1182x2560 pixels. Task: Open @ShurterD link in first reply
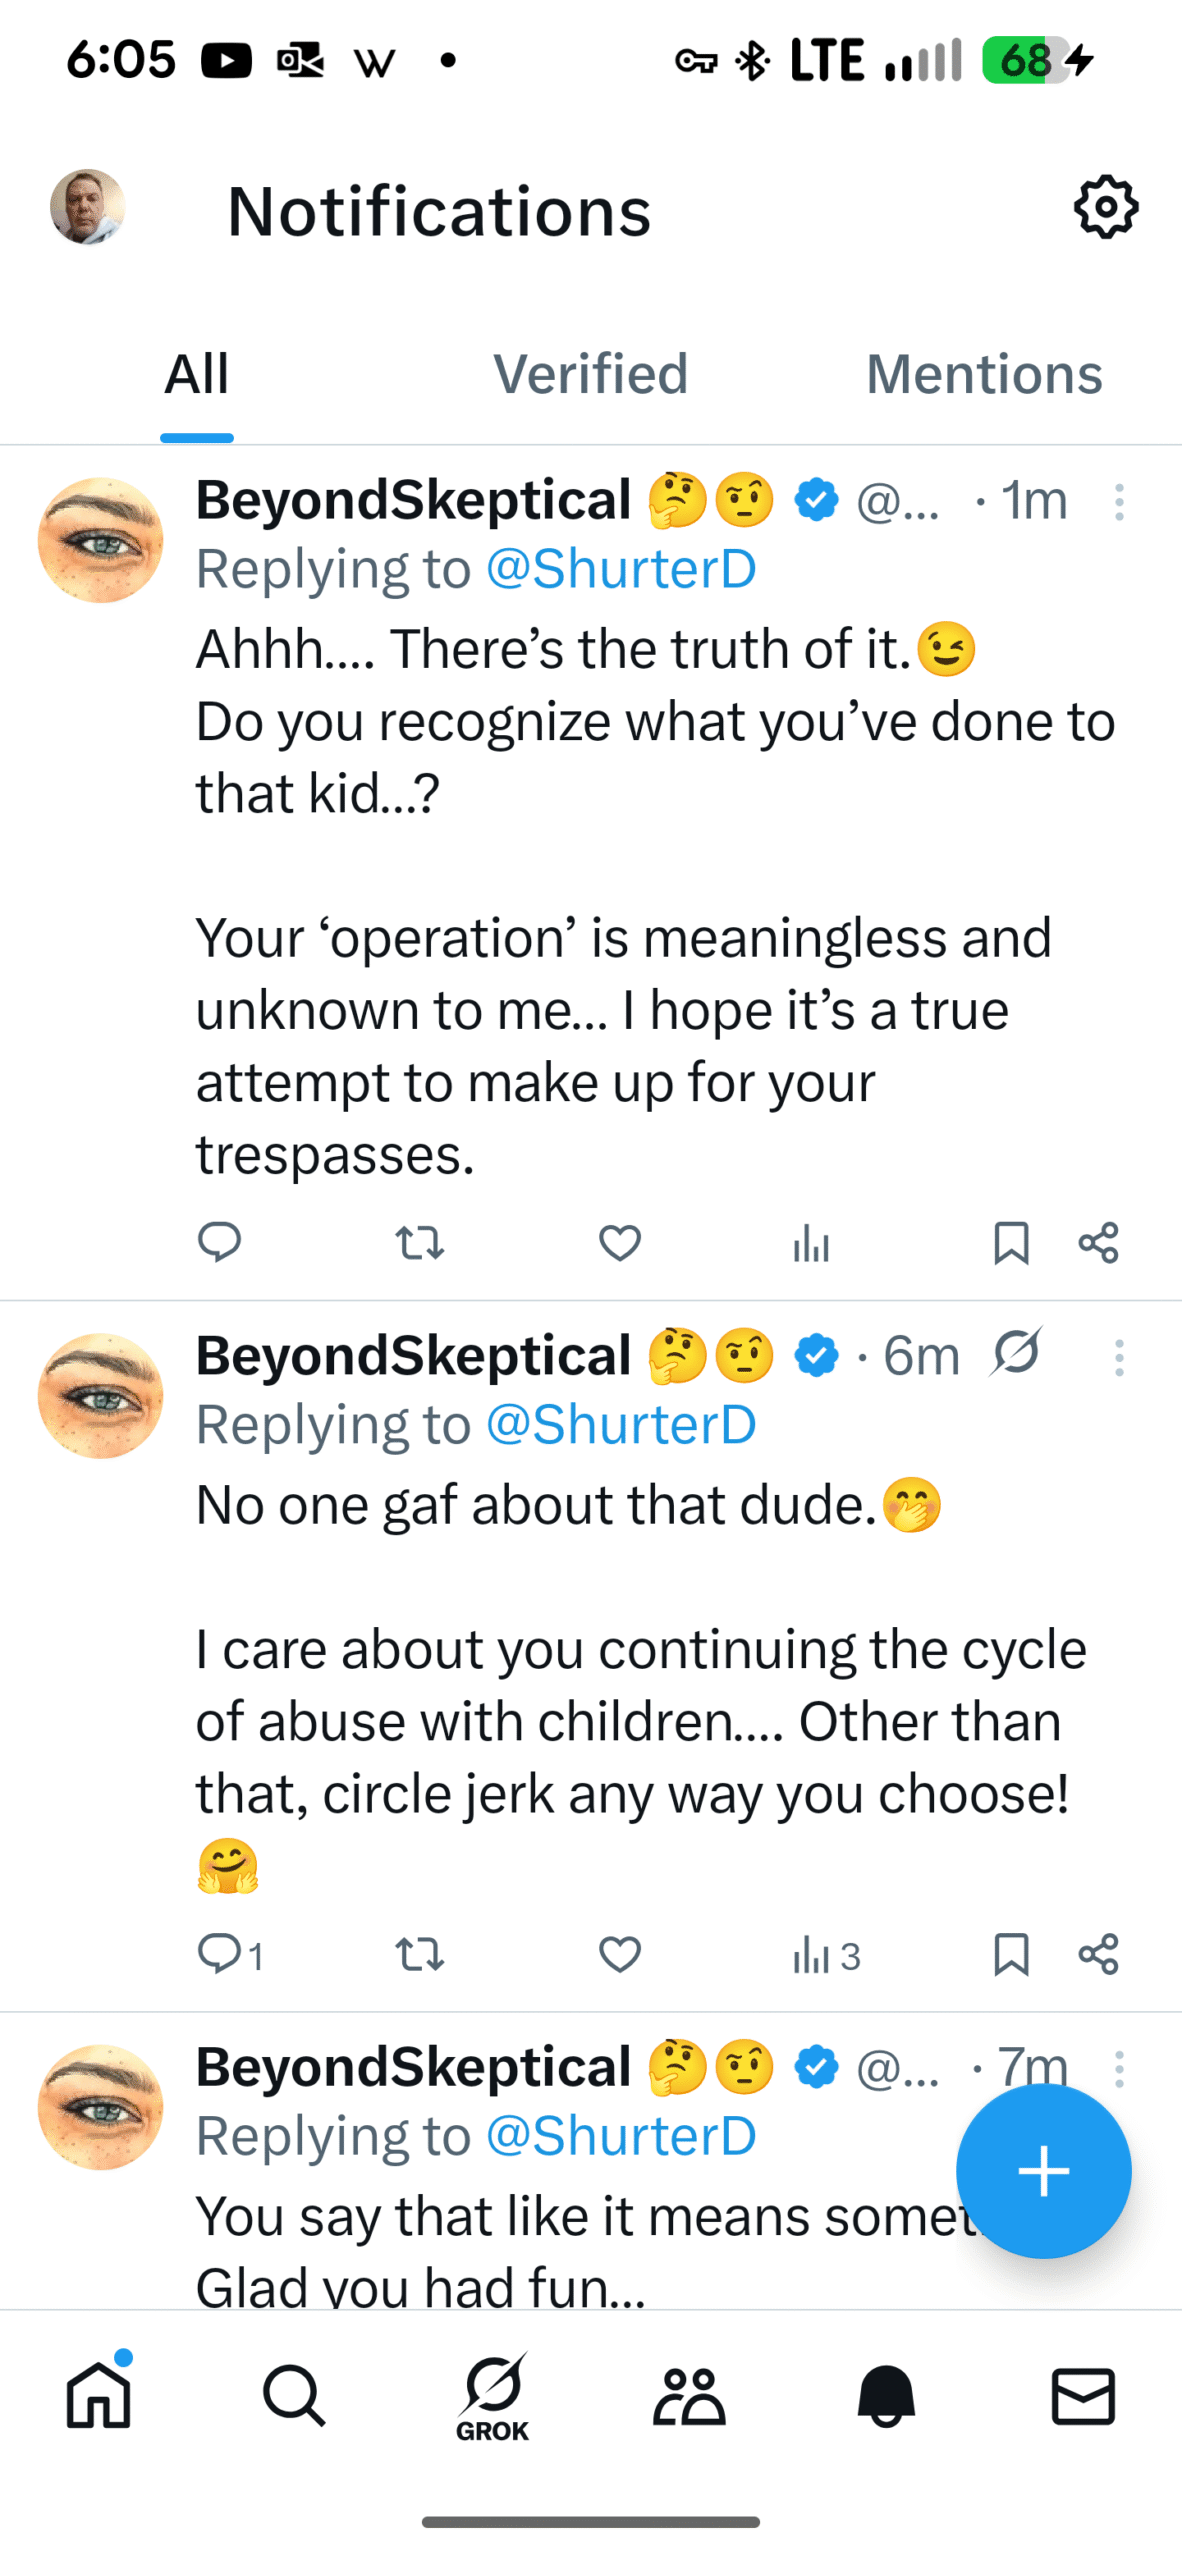(x=620, y=569)
